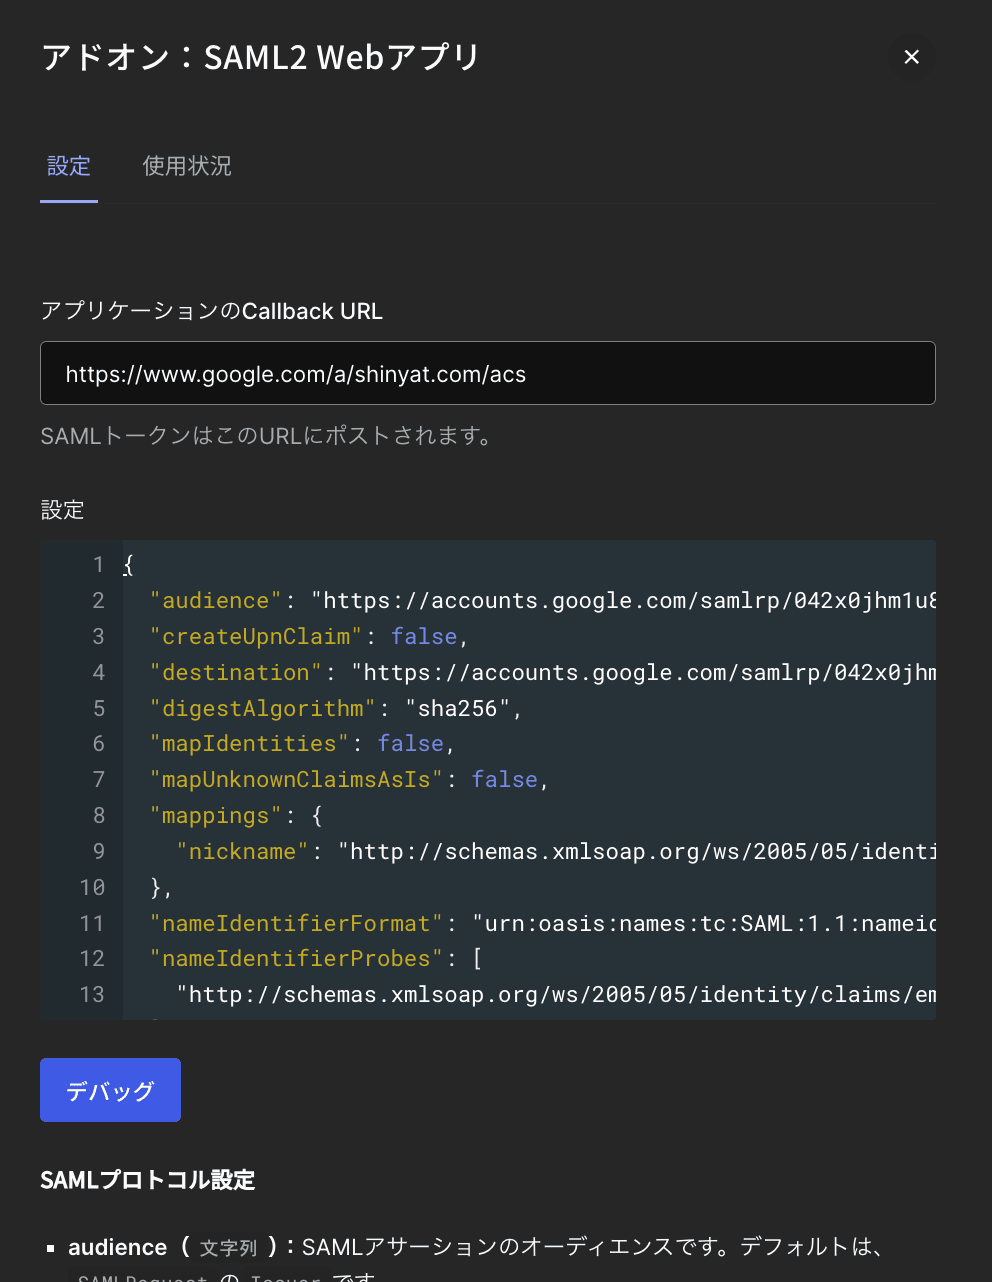This screenshot has width=992, height=1282.
Task: Click the nickname mapping URL value
Action: pyautogui.click(x=640, y=851)
